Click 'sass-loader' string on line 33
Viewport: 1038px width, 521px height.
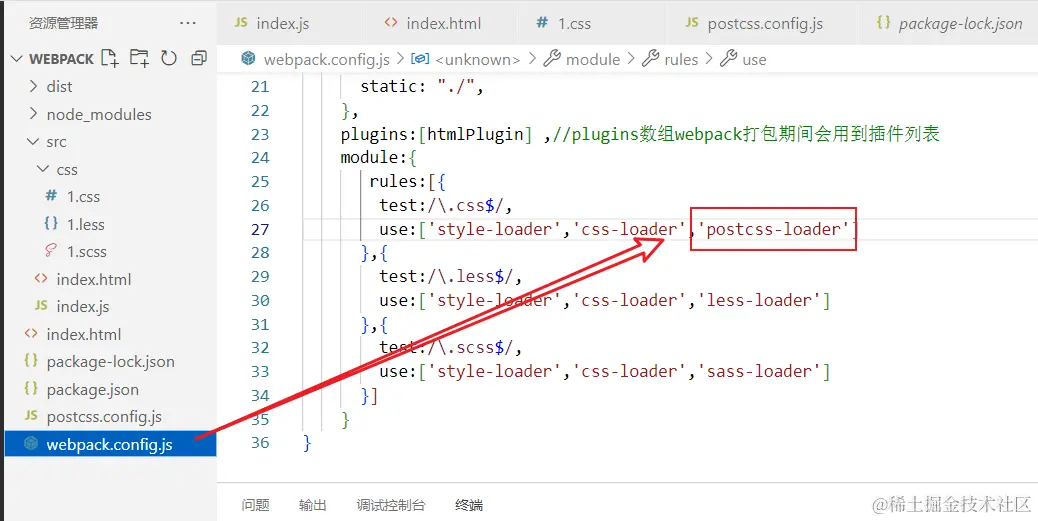point(759,371)
